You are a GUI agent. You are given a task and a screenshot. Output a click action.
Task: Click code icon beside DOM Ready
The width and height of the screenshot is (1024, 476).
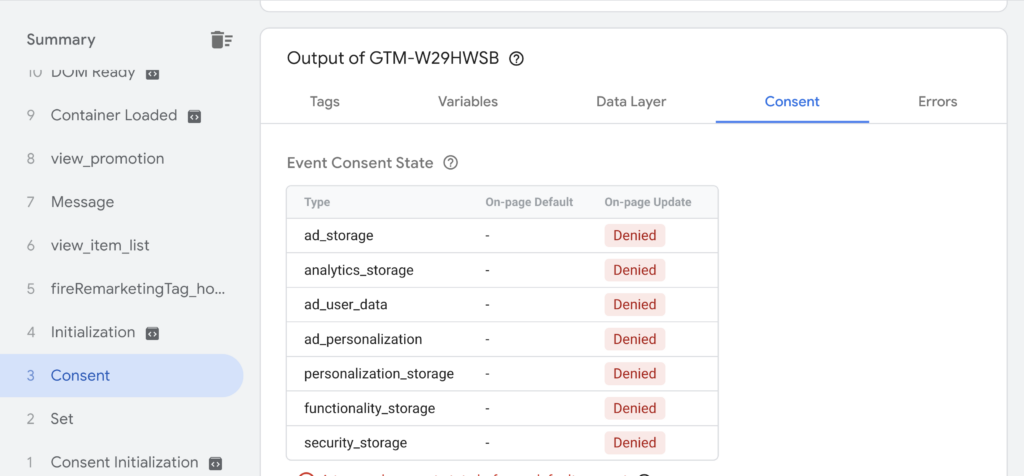pos(153,73)
